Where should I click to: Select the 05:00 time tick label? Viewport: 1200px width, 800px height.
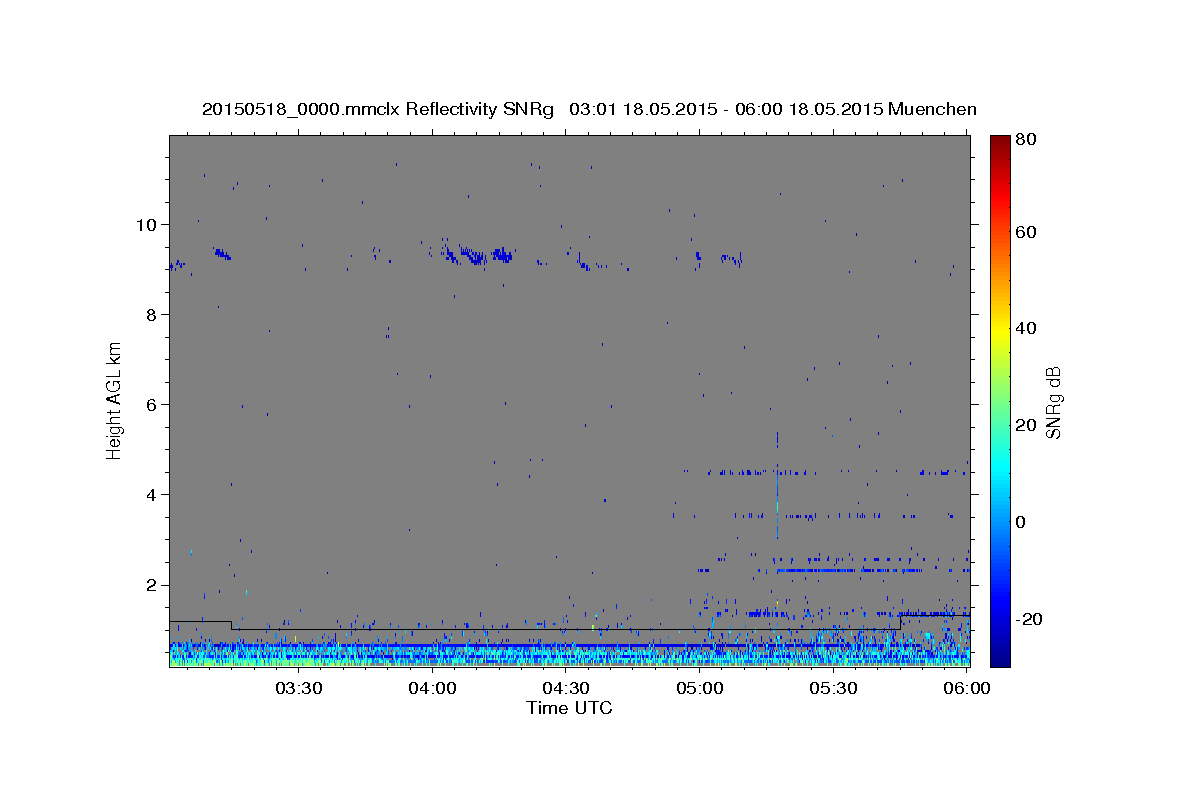pos(700,688)
